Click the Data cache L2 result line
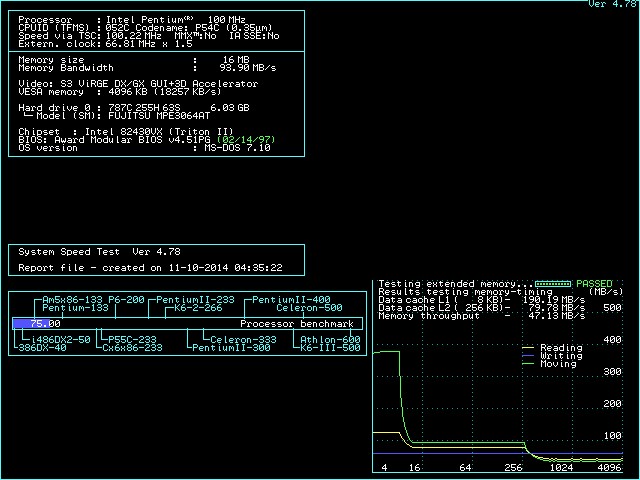Viewport: 640px width, 480px height. pos(480,308)
